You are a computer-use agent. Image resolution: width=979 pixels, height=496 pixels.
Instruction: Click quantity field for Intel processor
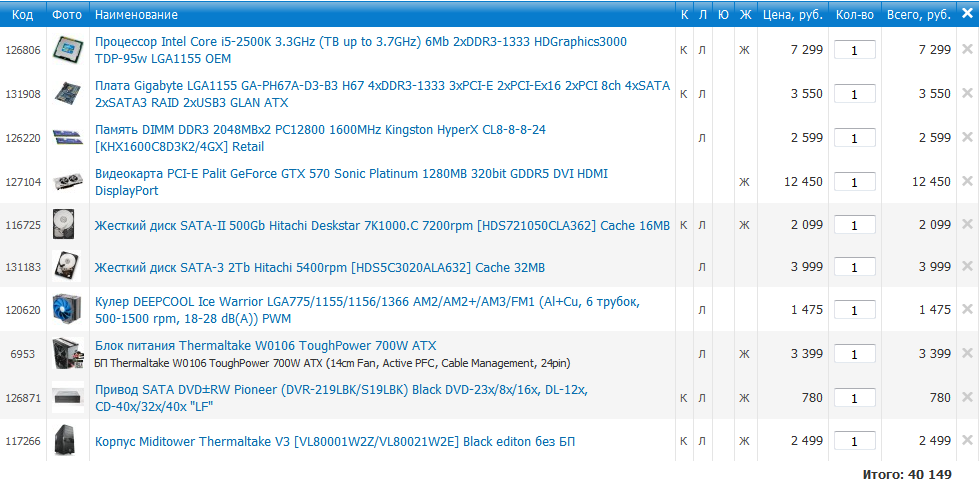(x=855, y=50)
